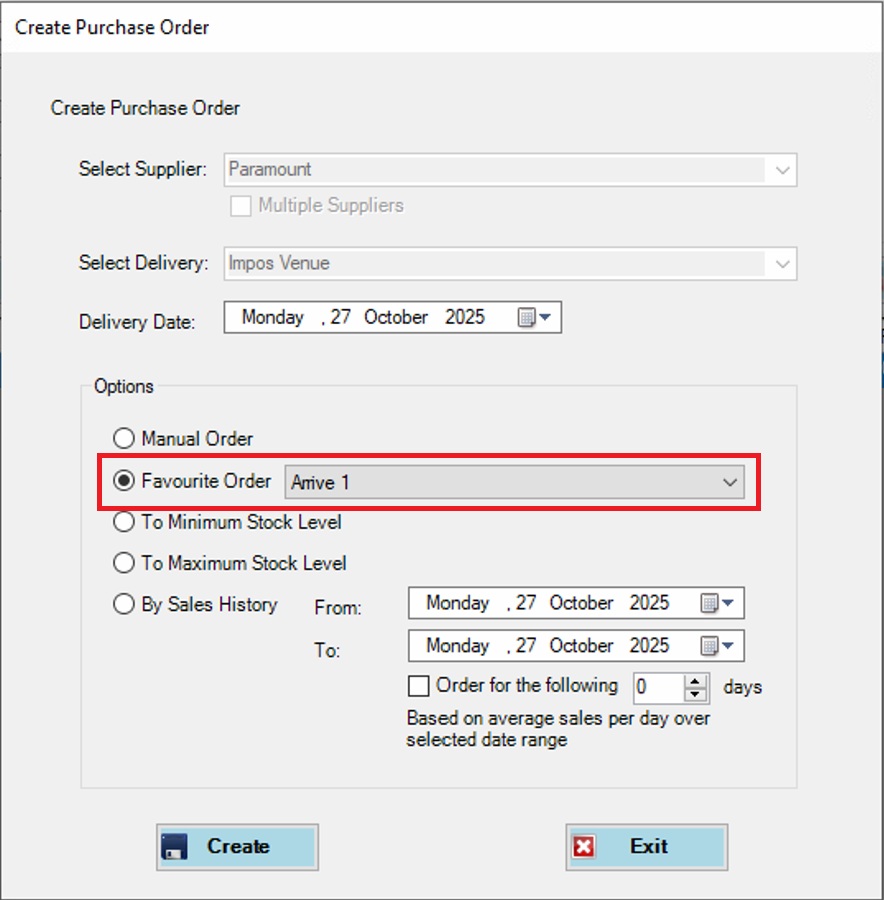Enable Order for the following checkbox

click(x=418, y=686)
